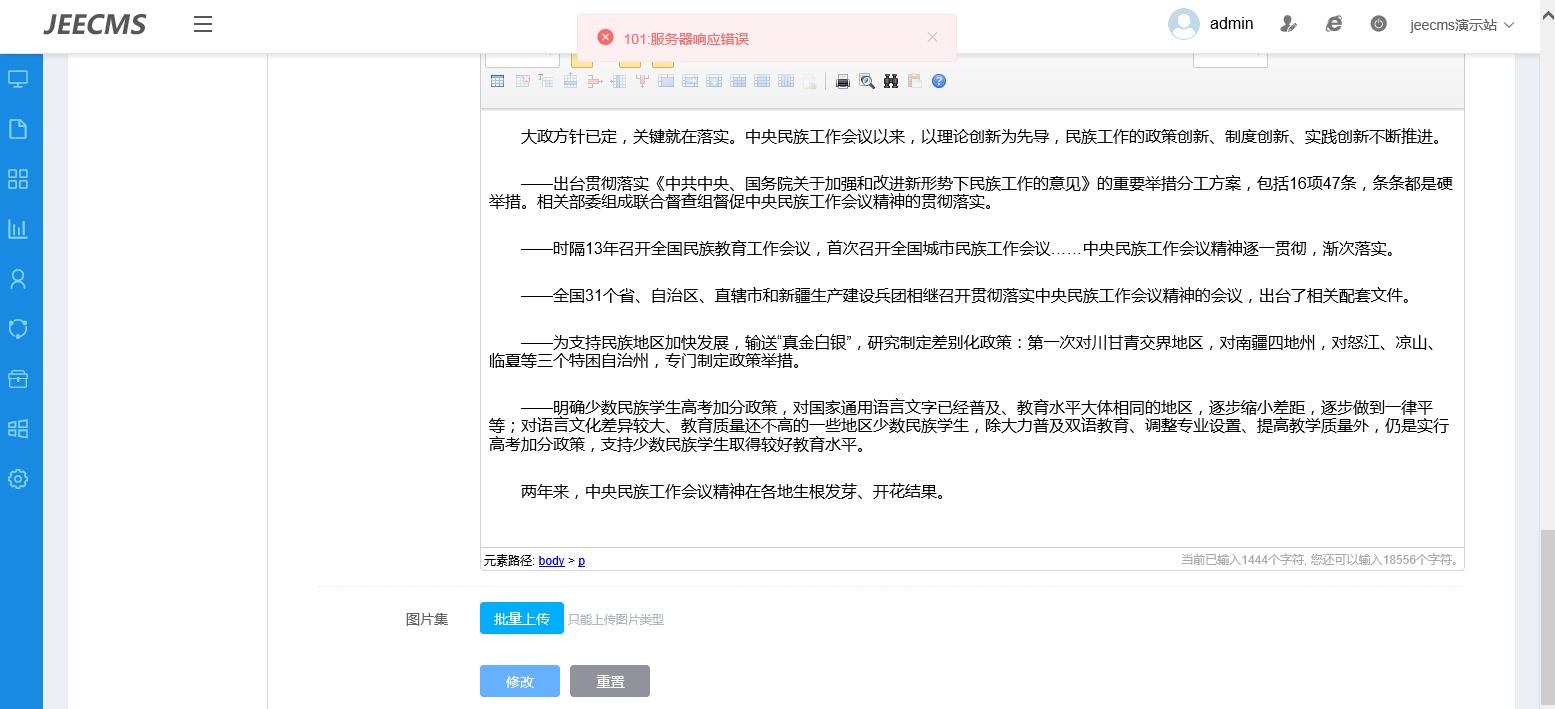1555x709 pixels.
Task: Open the editor help question-mark icon
Action: coord(938,82)
